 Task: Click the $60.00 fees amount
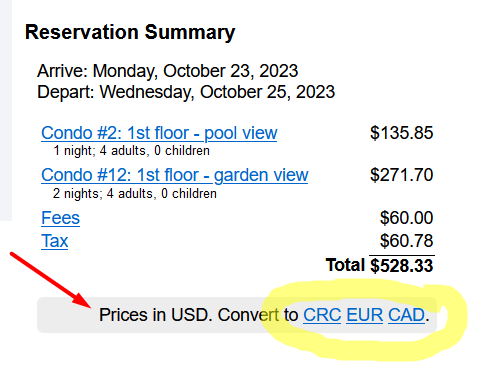coord(407,218)
